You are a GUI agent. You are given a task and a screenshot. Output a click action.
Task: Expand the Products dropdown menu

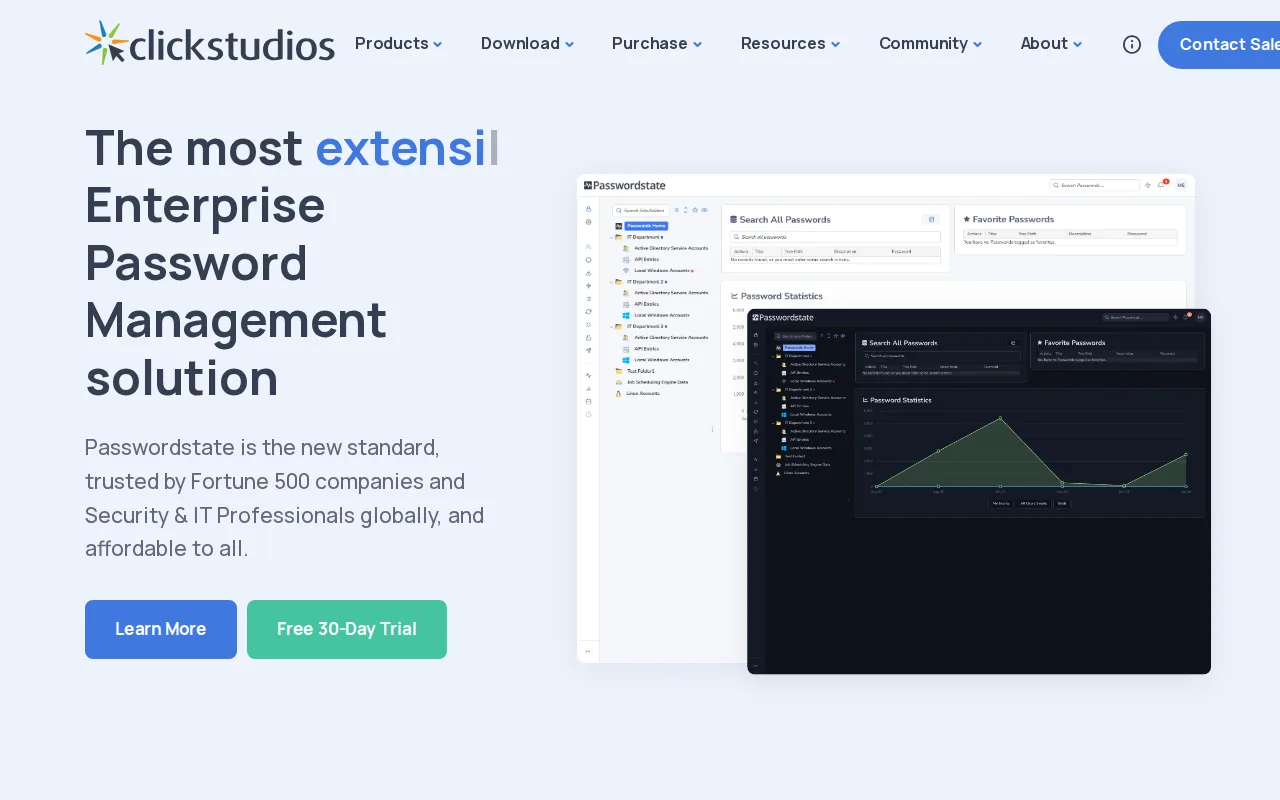point(398,44)
